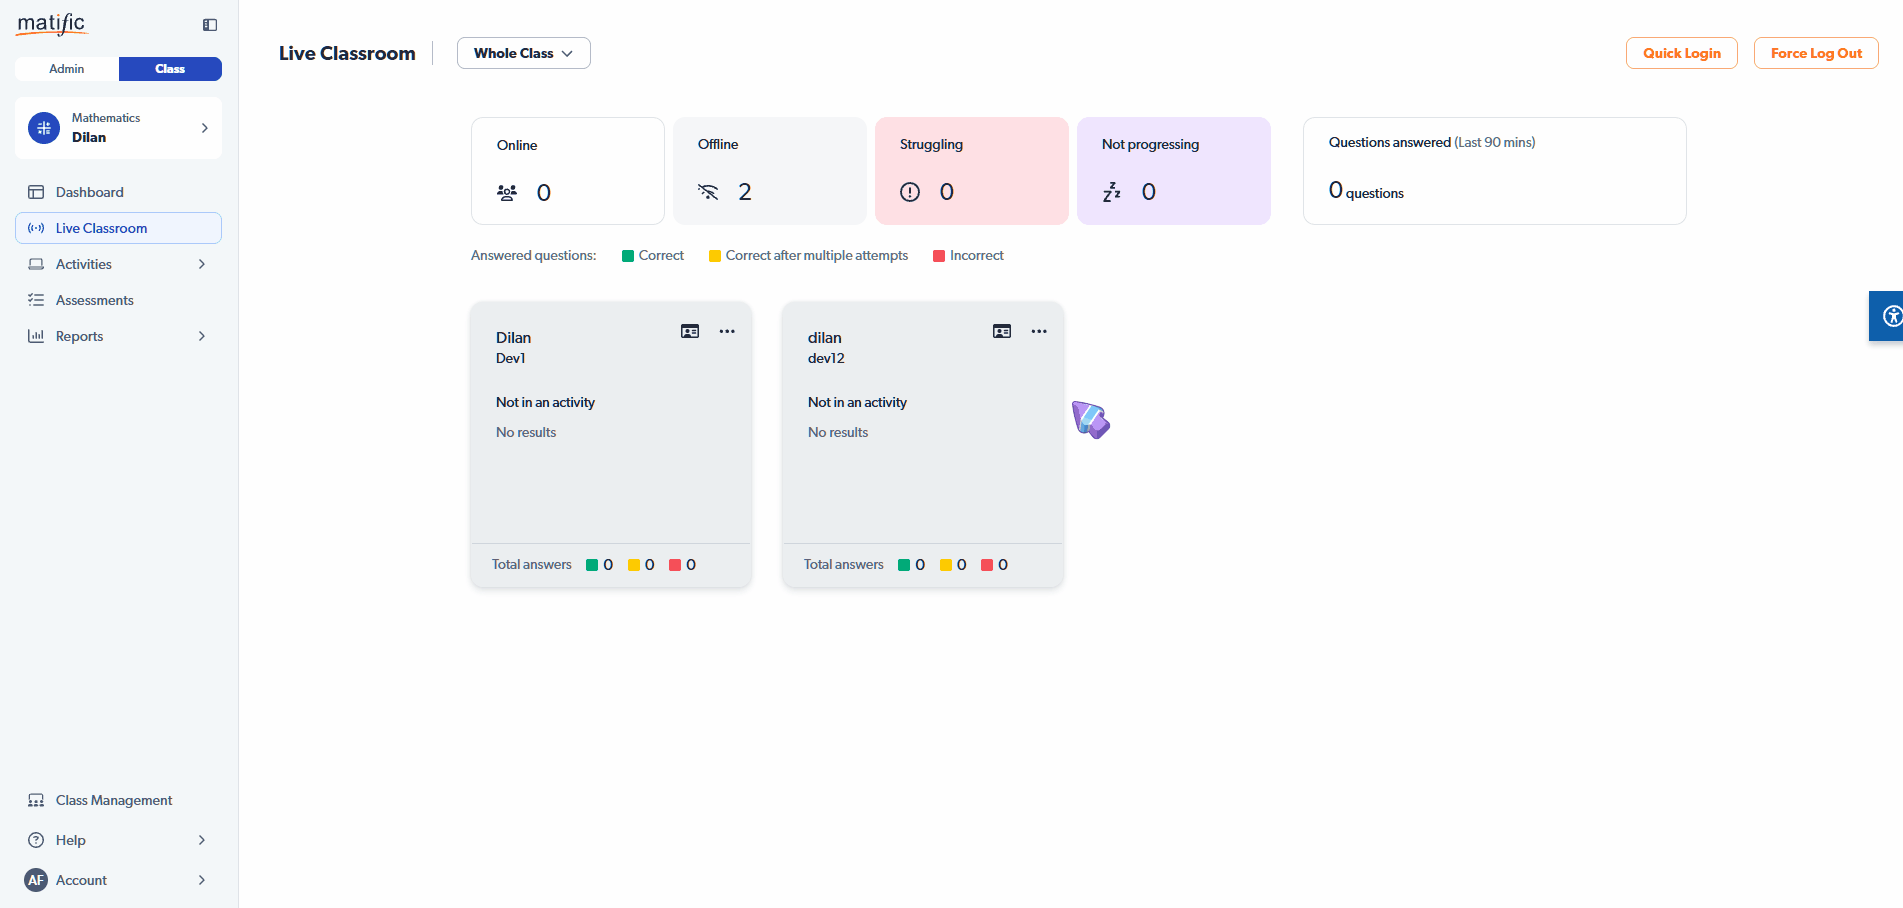This screenshot has height=908, width=1903.
Task: Open the Reports bar chart icon
Action: click(37, 336)
